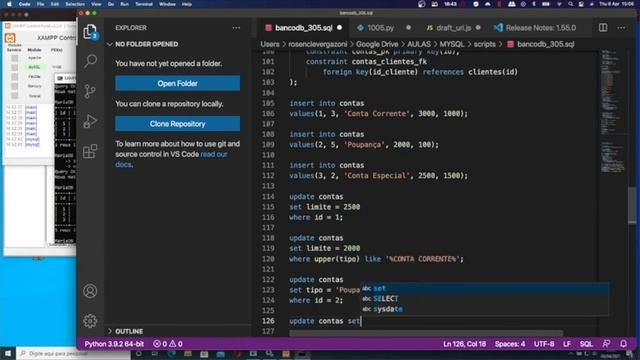This screenshot has height=360, width=640.
Task: Click line number 116 in gutter
Action: (268, 217)
